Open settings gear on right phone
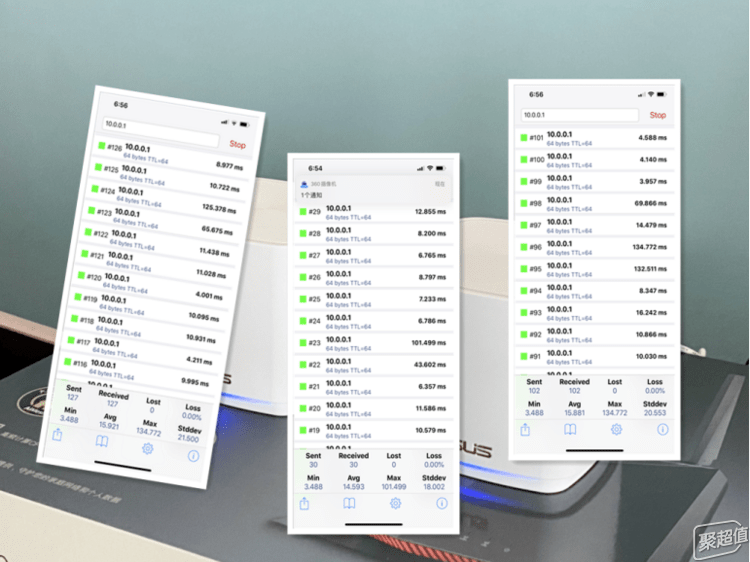The height and width of the screenshot is (562, 750). pos(616,430)
